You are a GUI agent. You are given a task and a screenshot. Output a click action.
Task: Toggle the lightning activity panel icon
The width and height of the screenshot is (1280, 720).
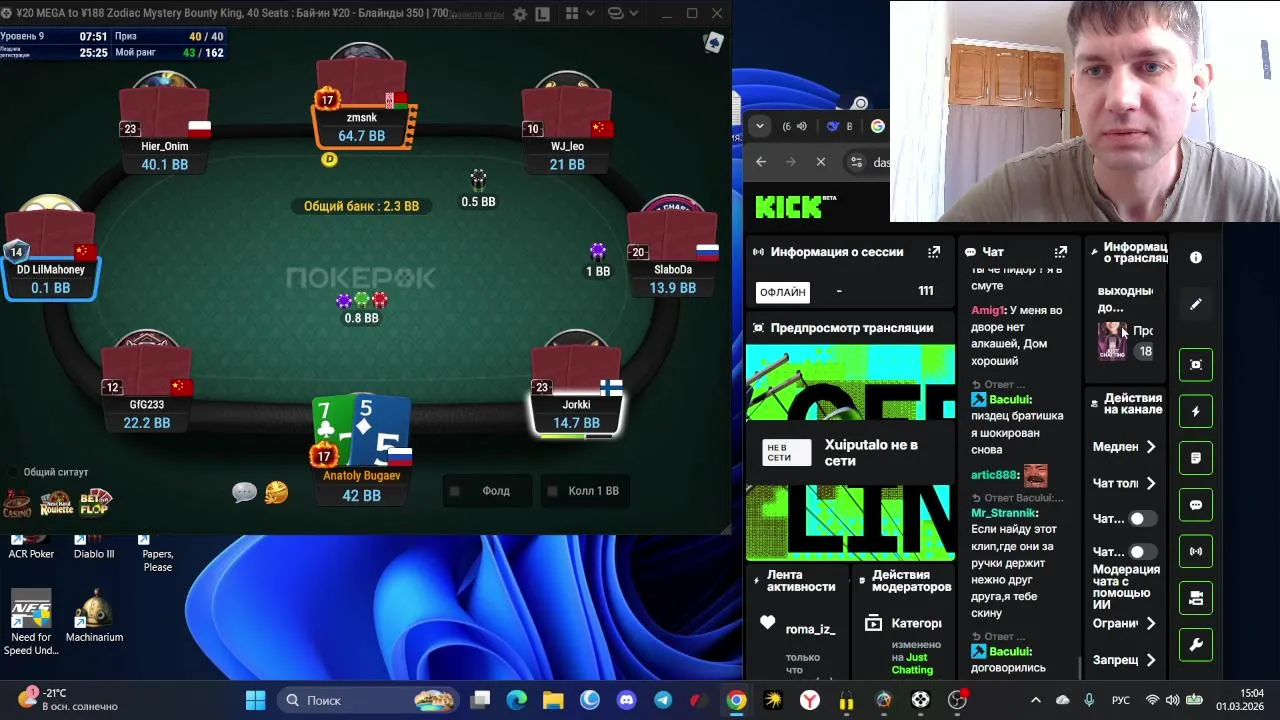click(1196, 412)
